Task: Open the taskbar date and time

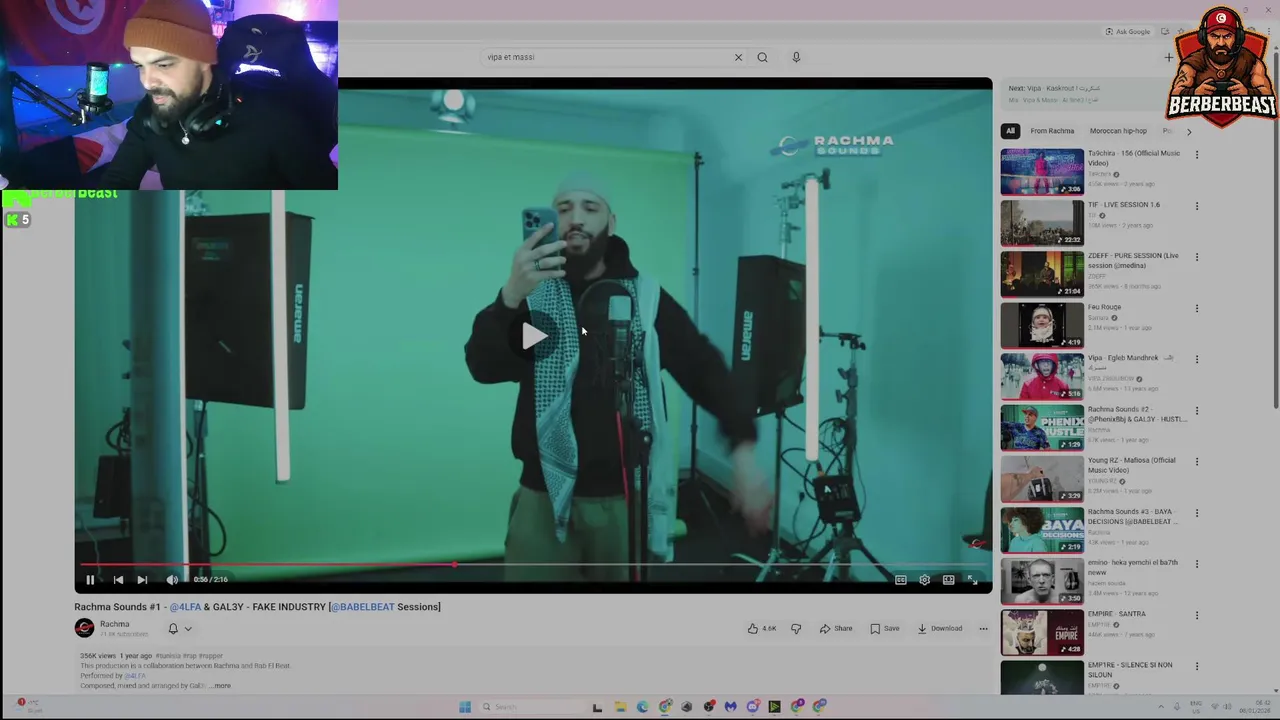Action: point(1255,707)
